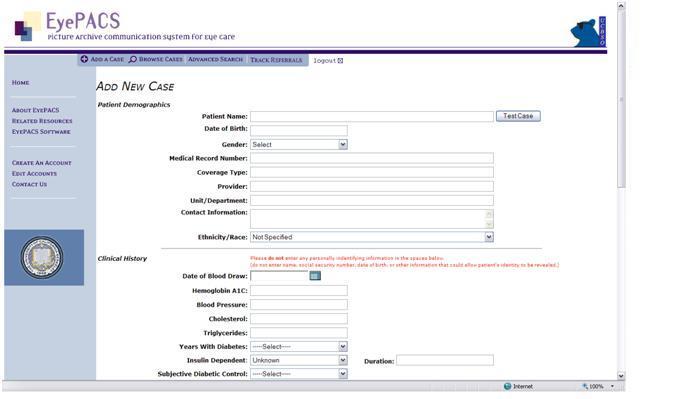Click page scrollbar up arrow
This screenshot has width=683, height=399.
(621, 6)
